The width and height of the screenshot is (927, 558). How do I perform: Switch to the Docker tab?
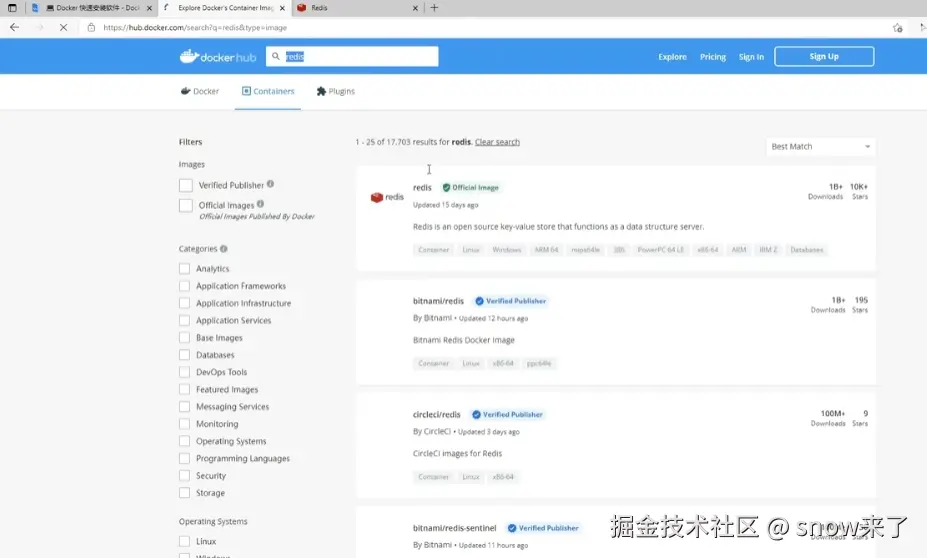[200, 91]
